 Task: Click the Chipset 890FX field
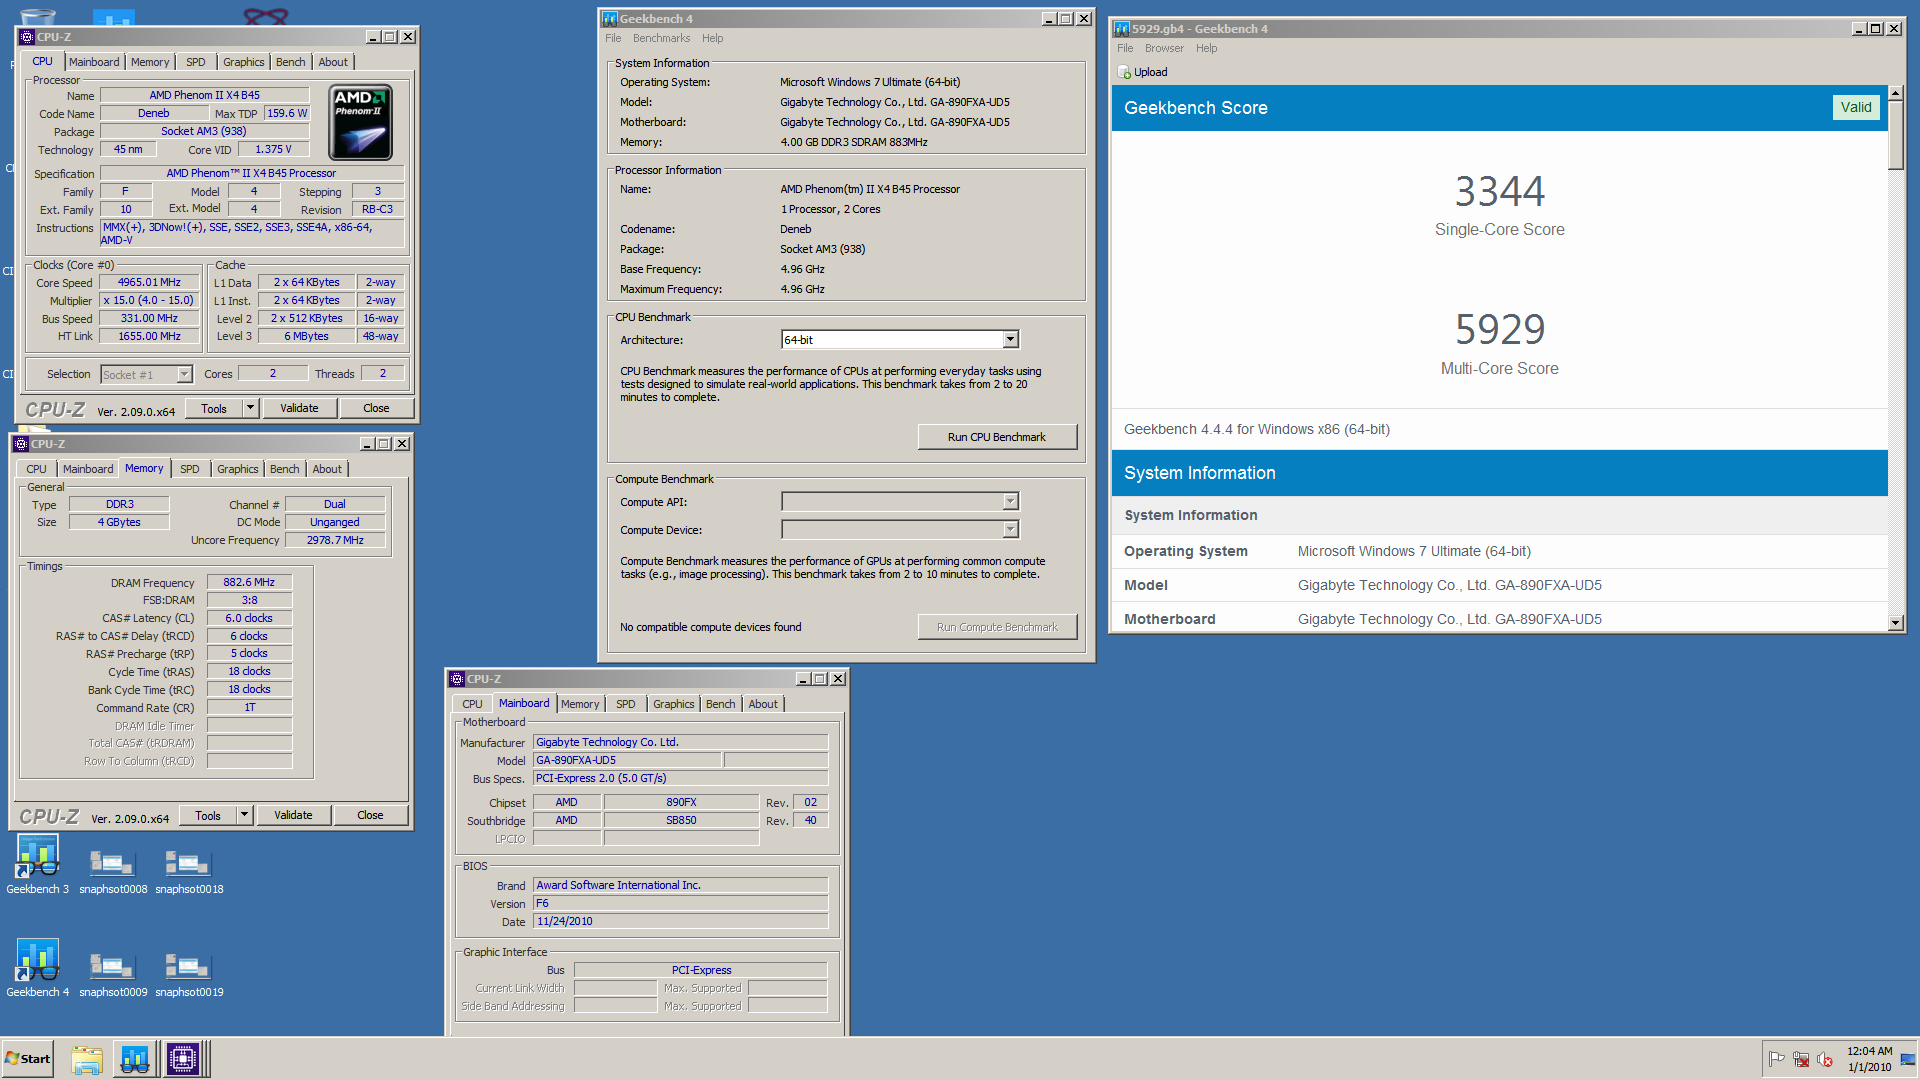(681, 802)
